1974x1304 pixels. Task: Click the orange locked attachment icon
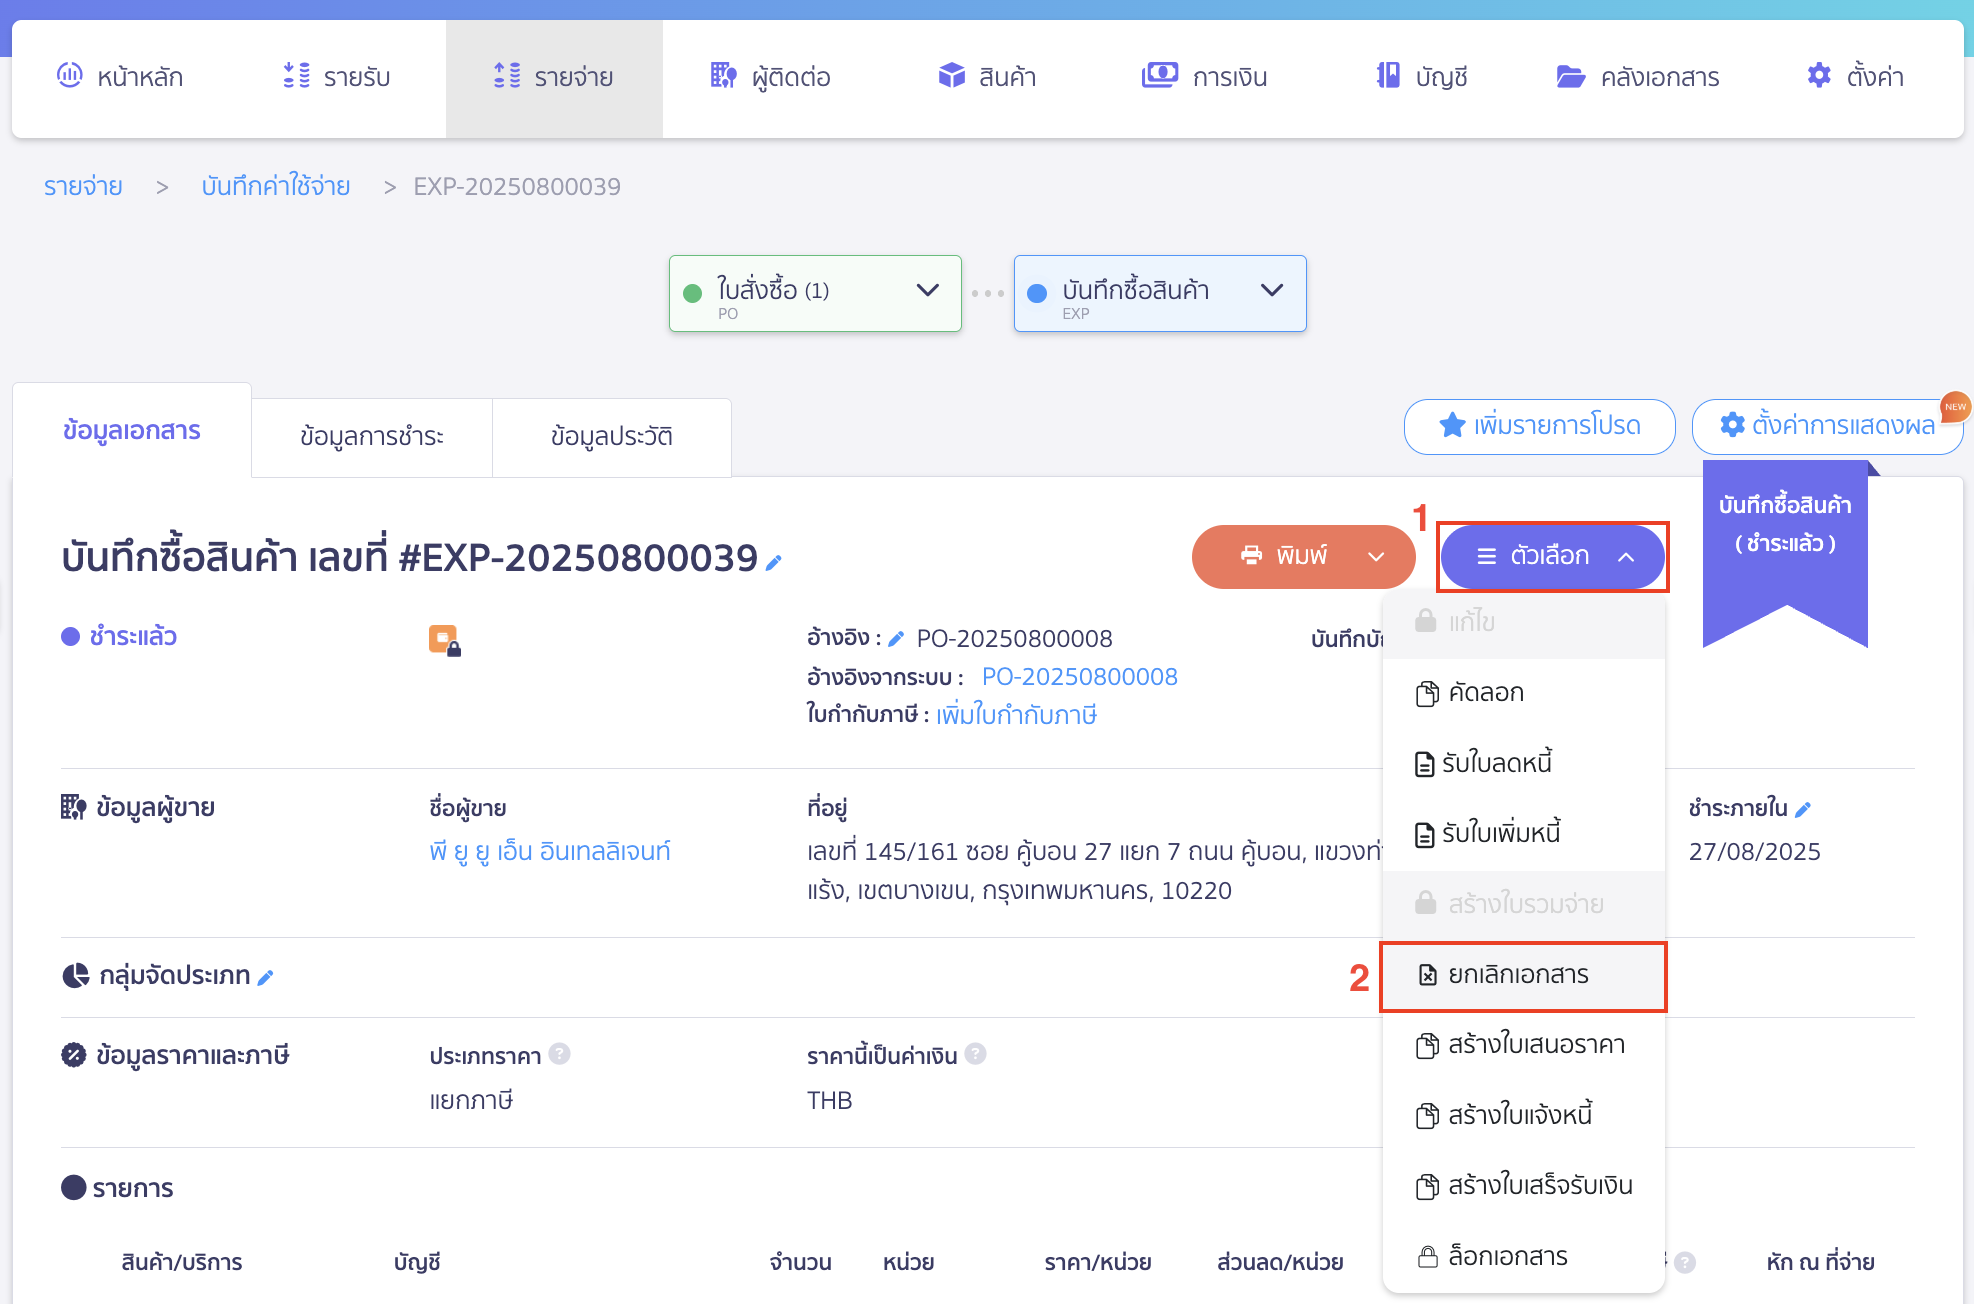(444, 640)
